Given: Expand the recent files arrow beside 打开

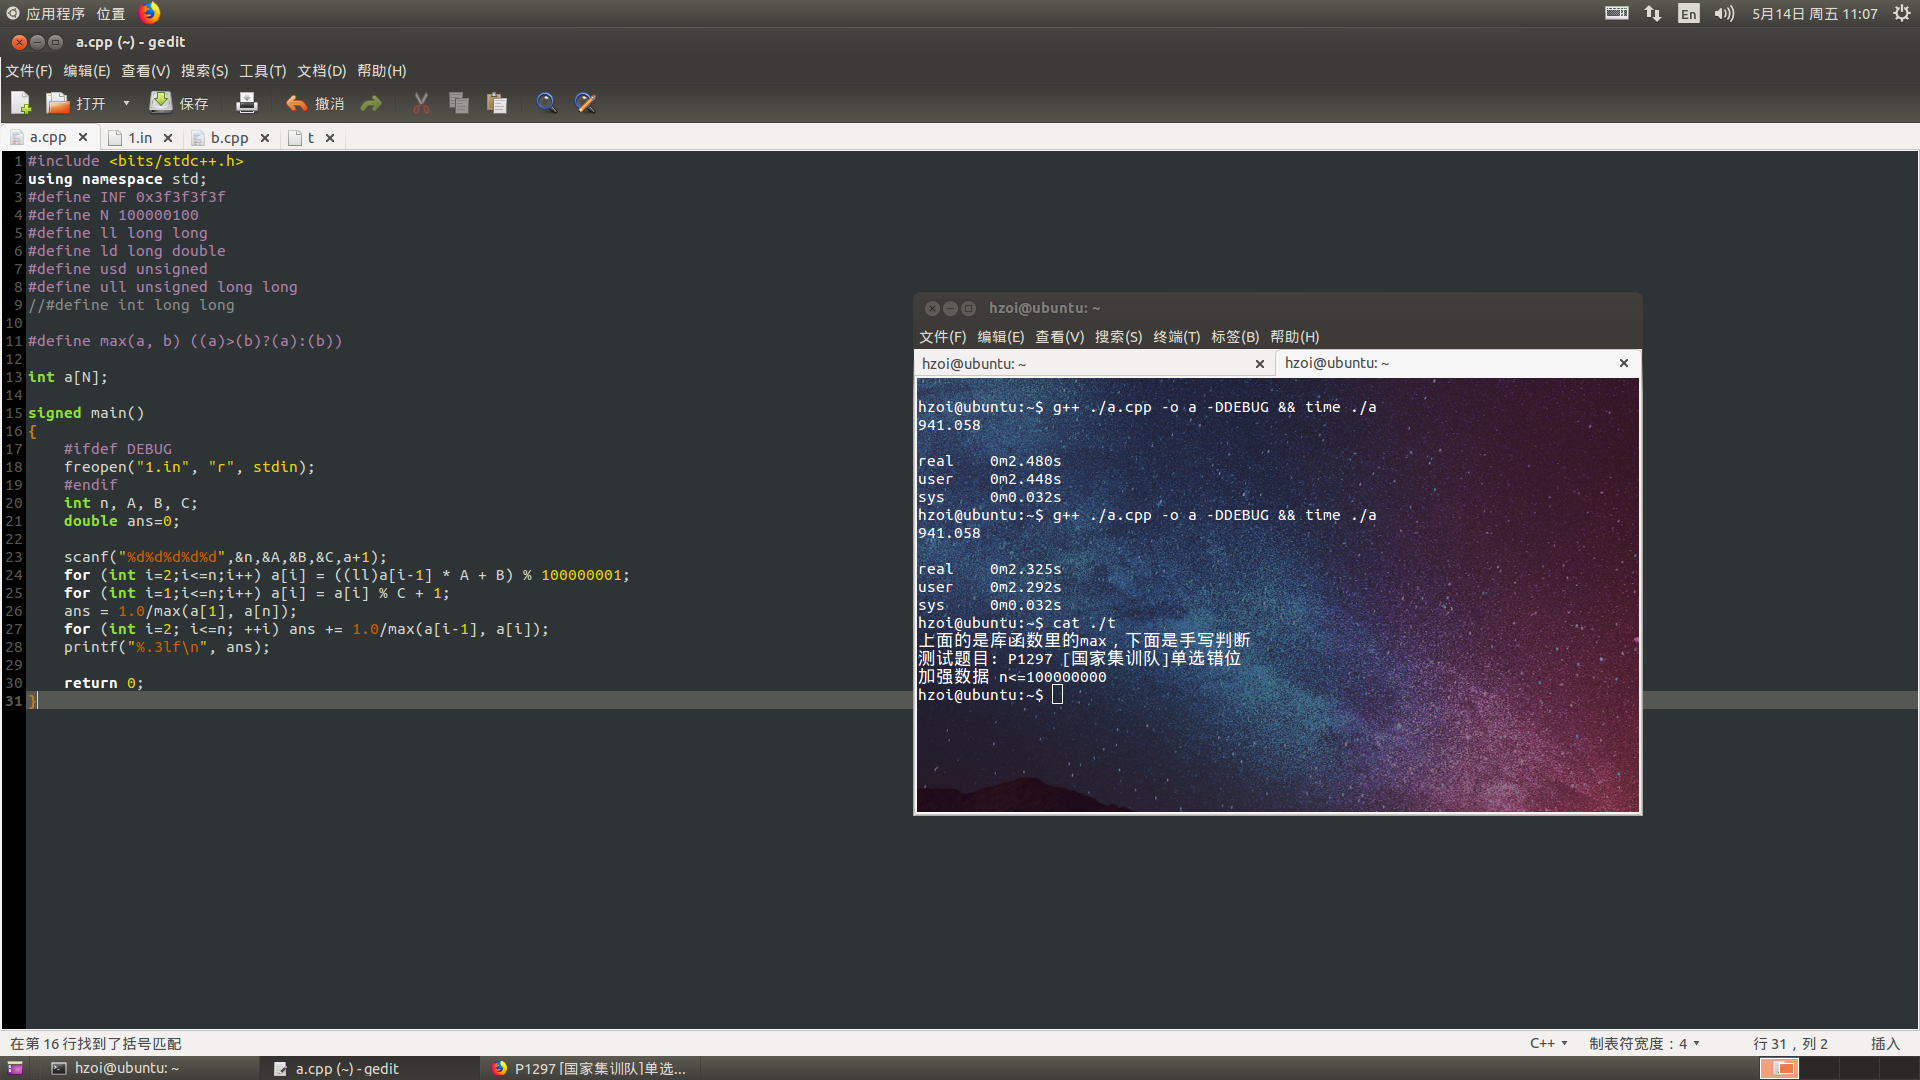Looking at the screenshot, I should 126,103.
